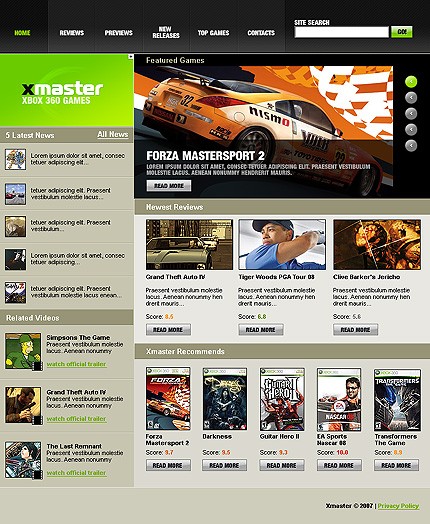Select the second gray carousel indicator
The image size is (430, 524).
coord(411,98)
